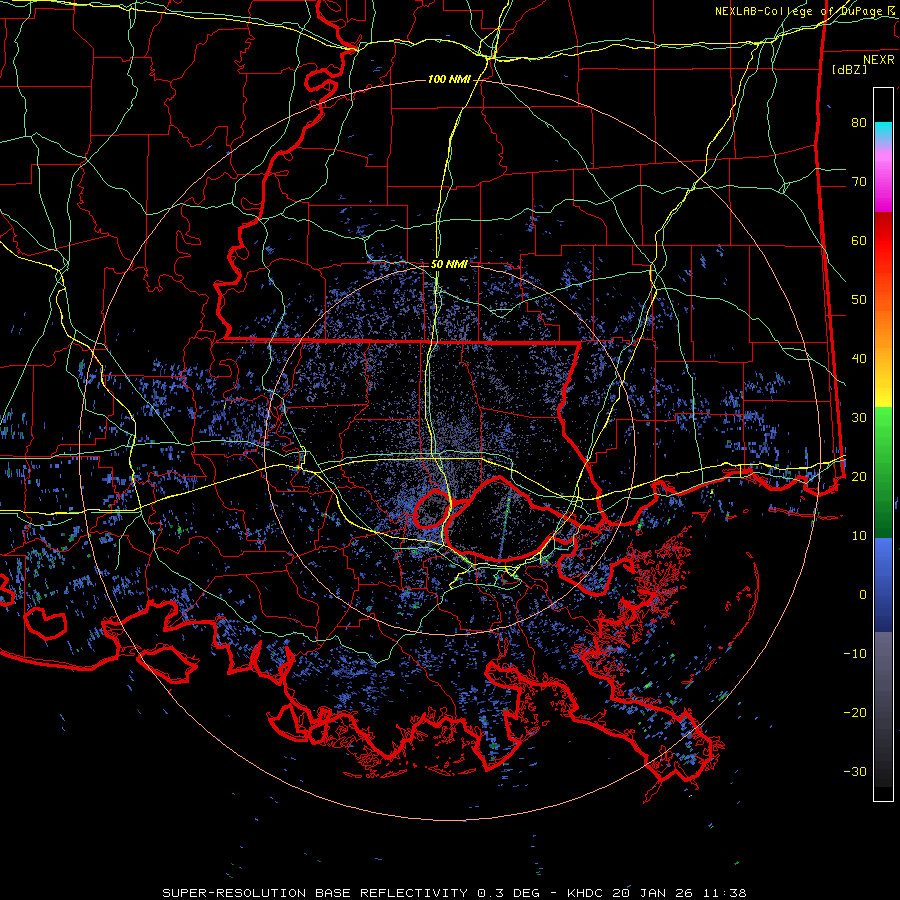Click the cyan top band of the color bar
This screenshot has height=900, width=900.
(883, 133)
